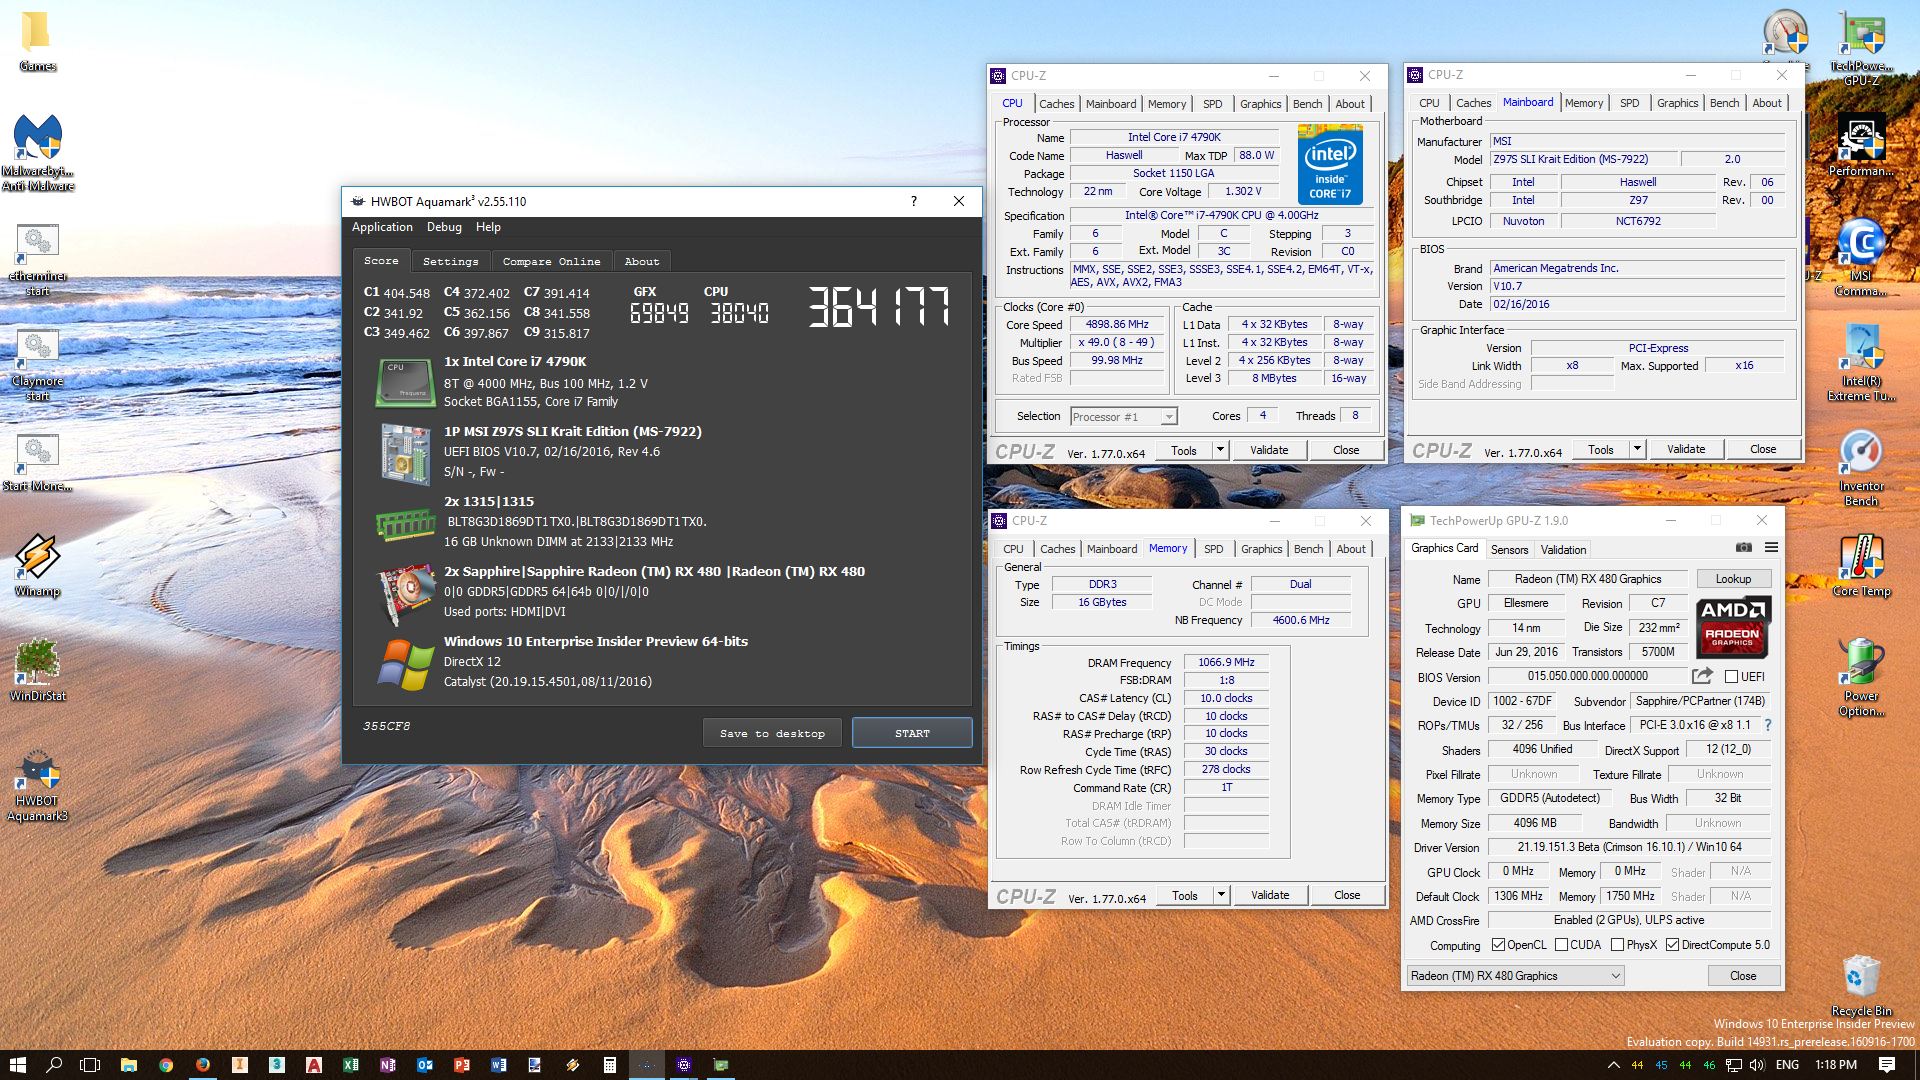Launch Winamp from the desktop
Viewport: 1920px width, 1080px height.
point(37,565)
